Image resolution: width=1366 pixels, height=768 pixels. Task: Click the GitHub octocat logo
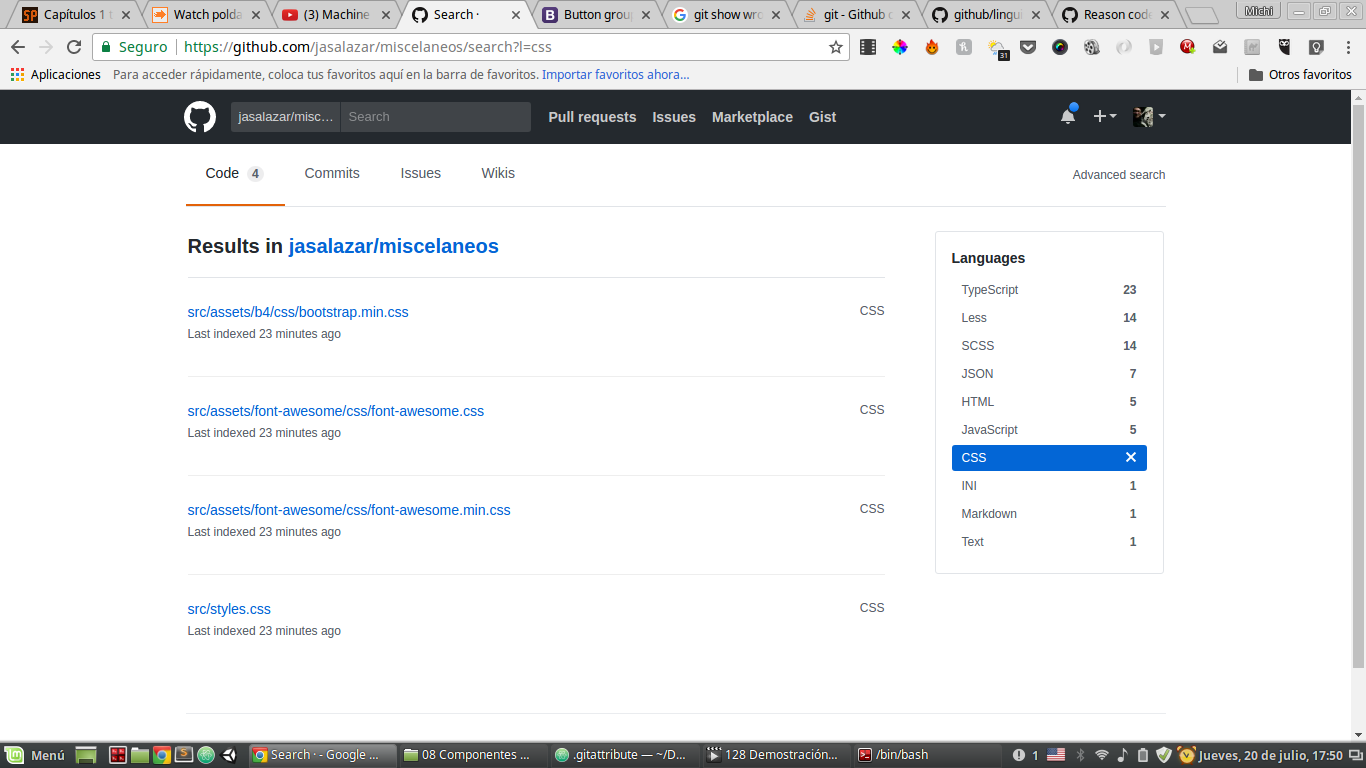[x=200, y=117]
